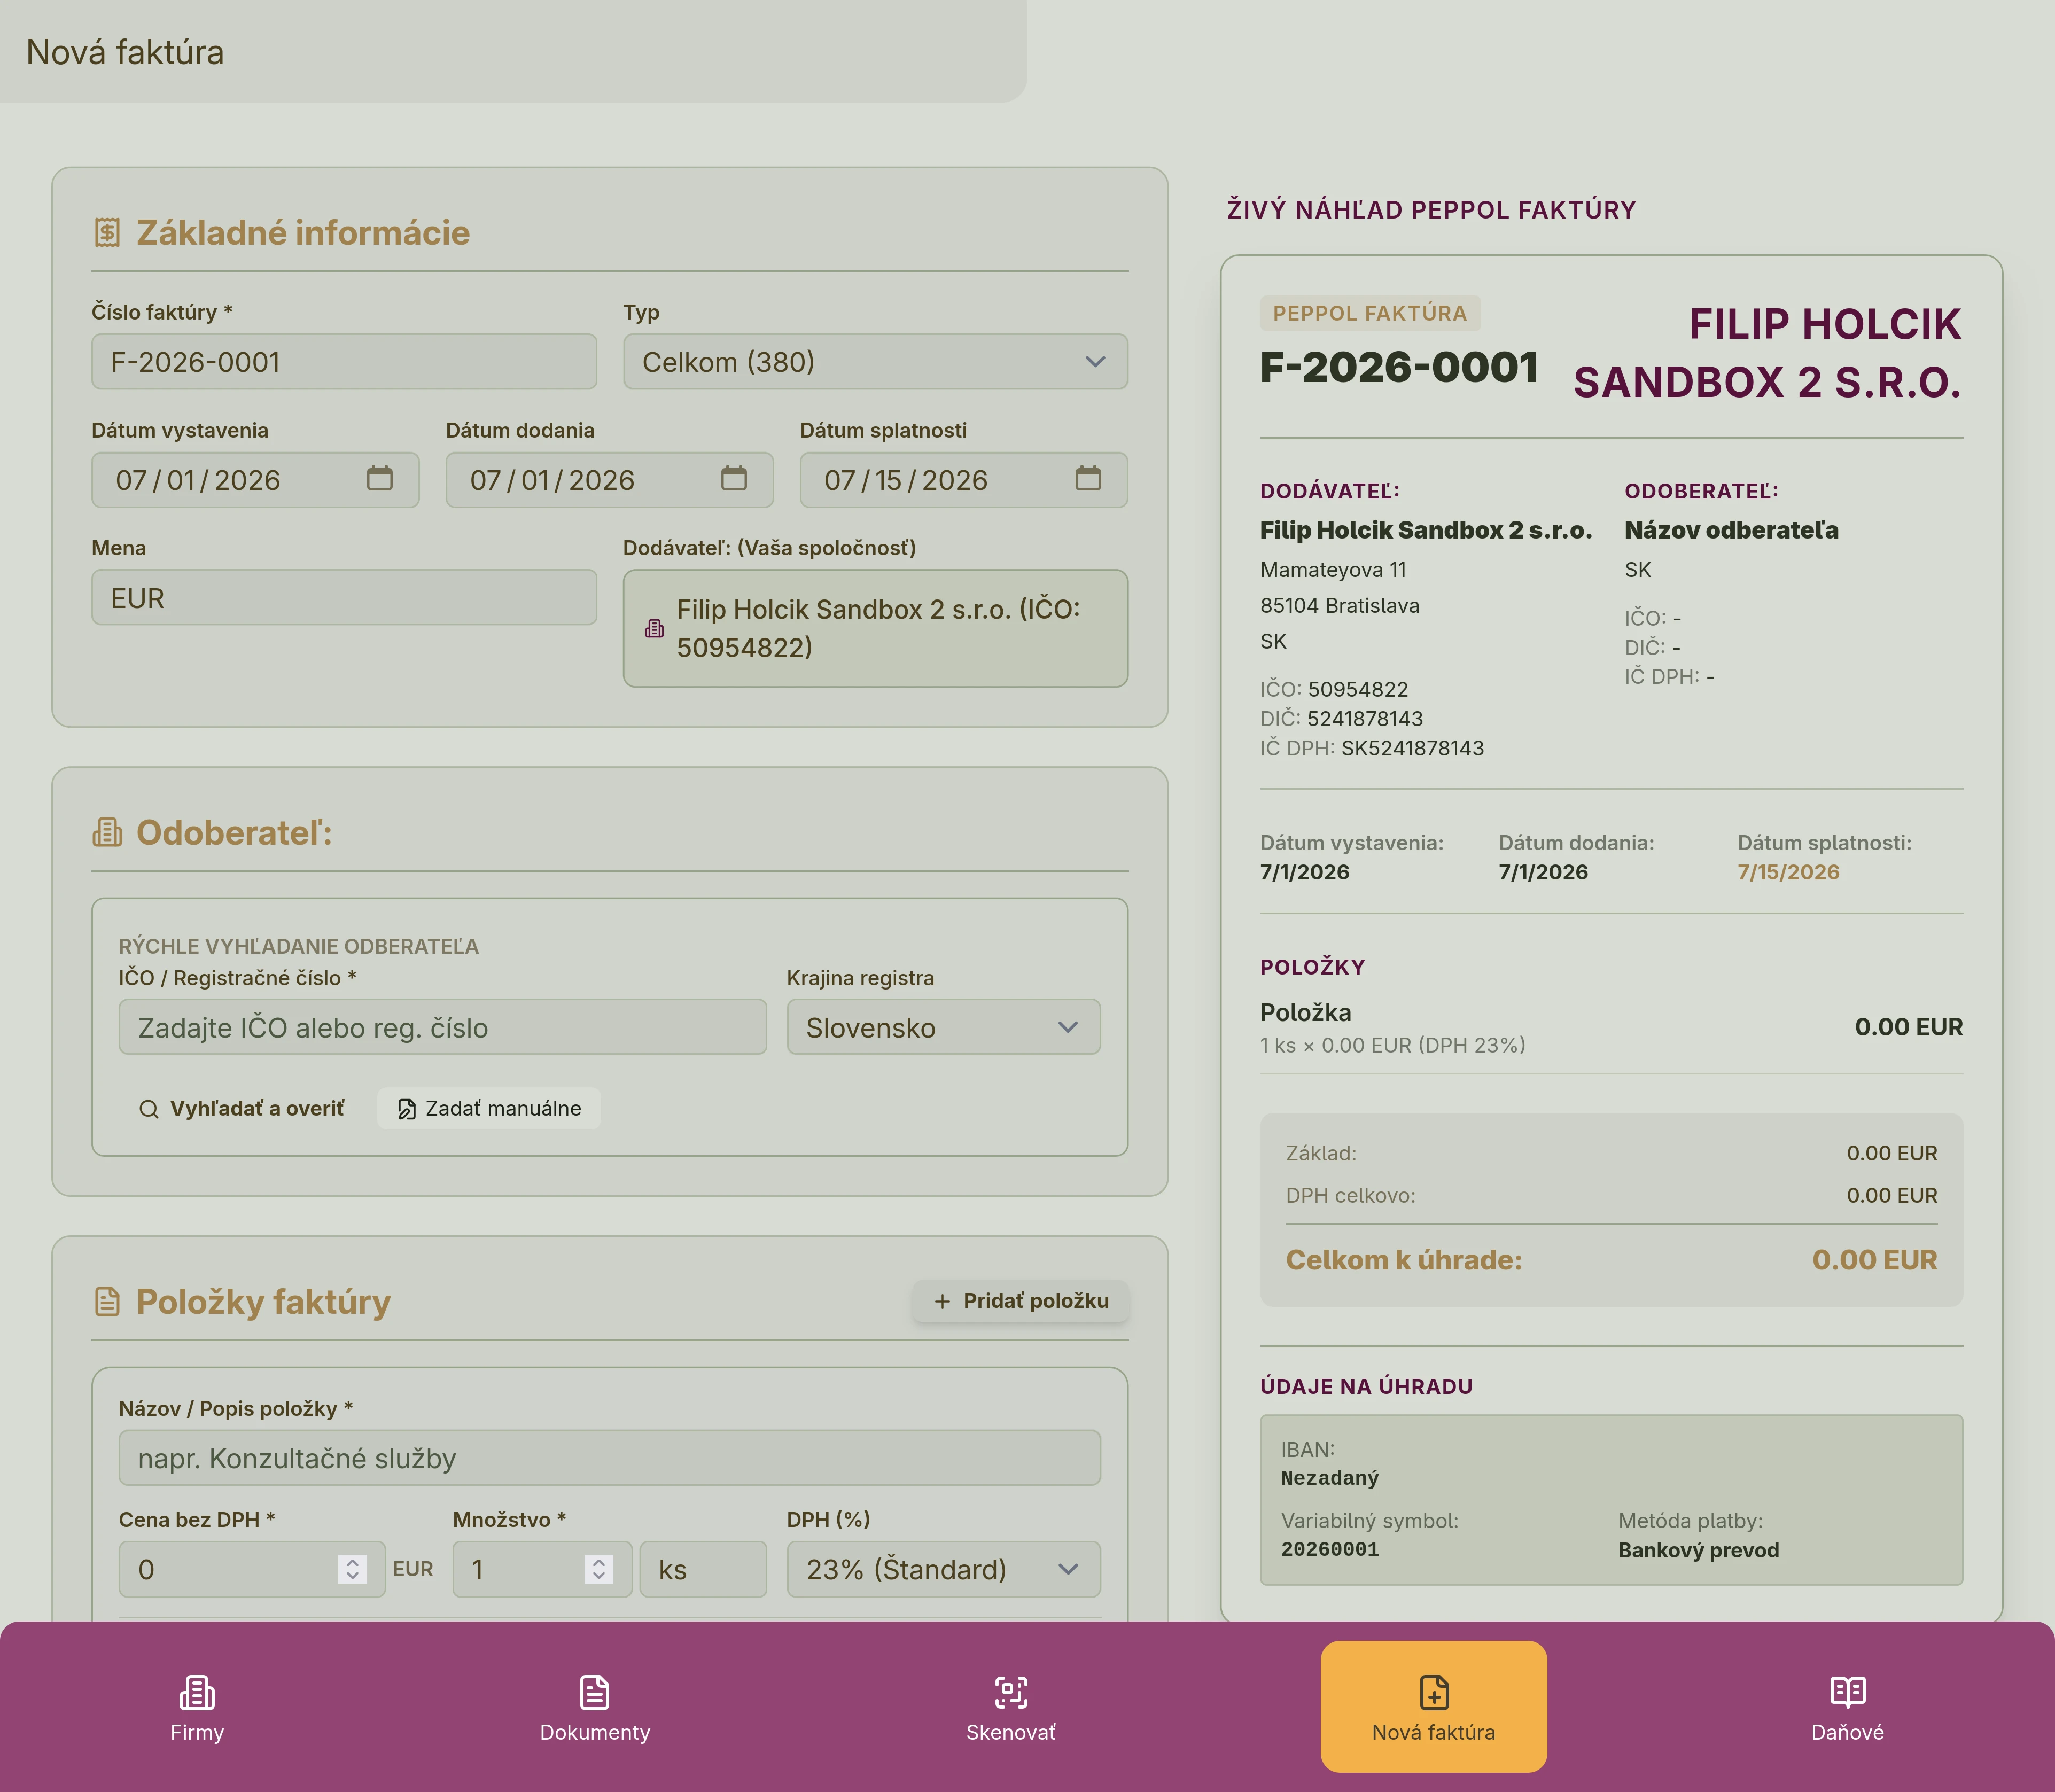
Task: Open the DPH 23% (Štandard) dropdown
Action: tap(943, 1569)
